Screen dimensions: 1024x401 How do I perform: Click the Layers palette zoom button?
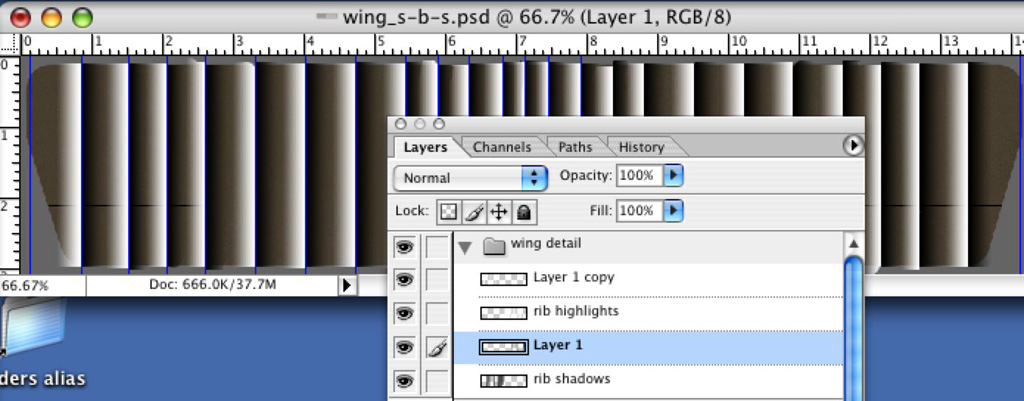click(439, 124)
